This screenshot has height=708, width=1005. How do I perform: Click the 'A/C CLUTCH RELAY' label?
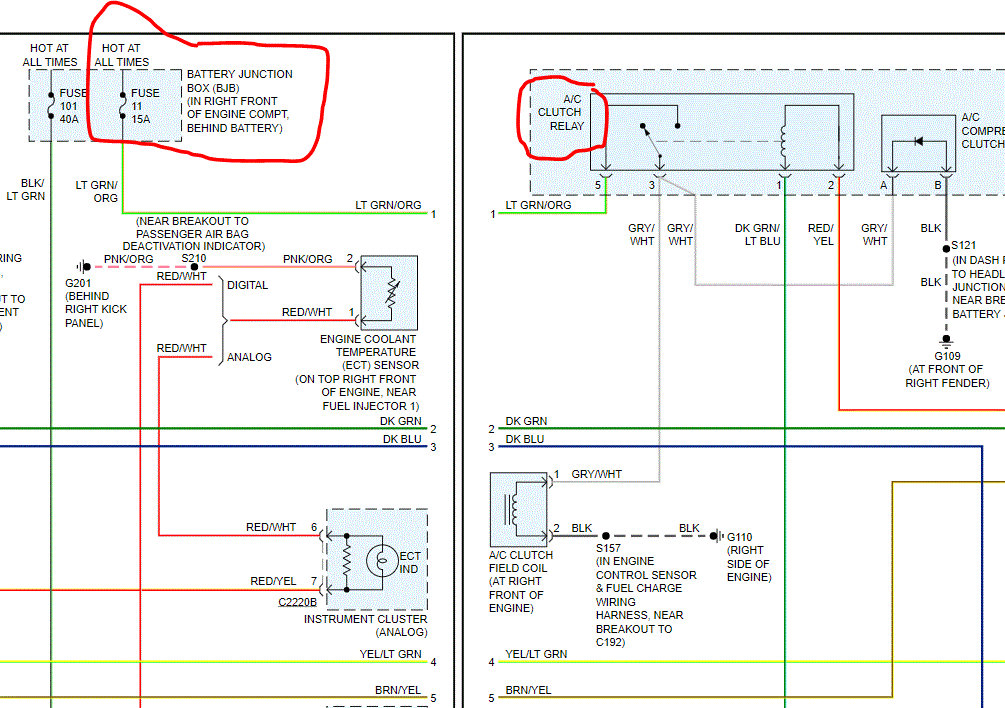(561, 113)
